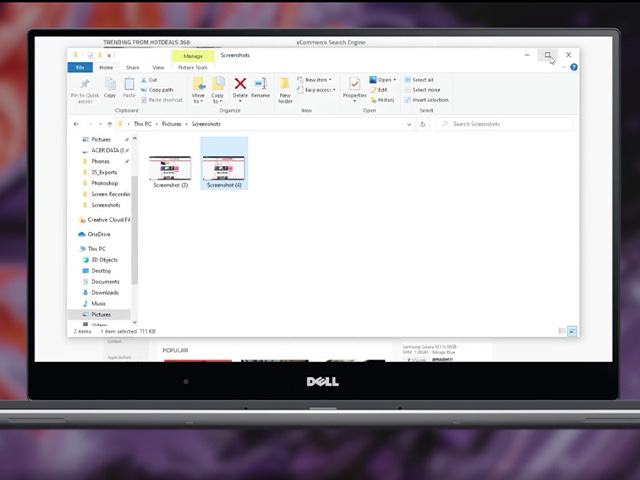Click the Paste ribbon icon
The image size is (640, 480).
129,84
